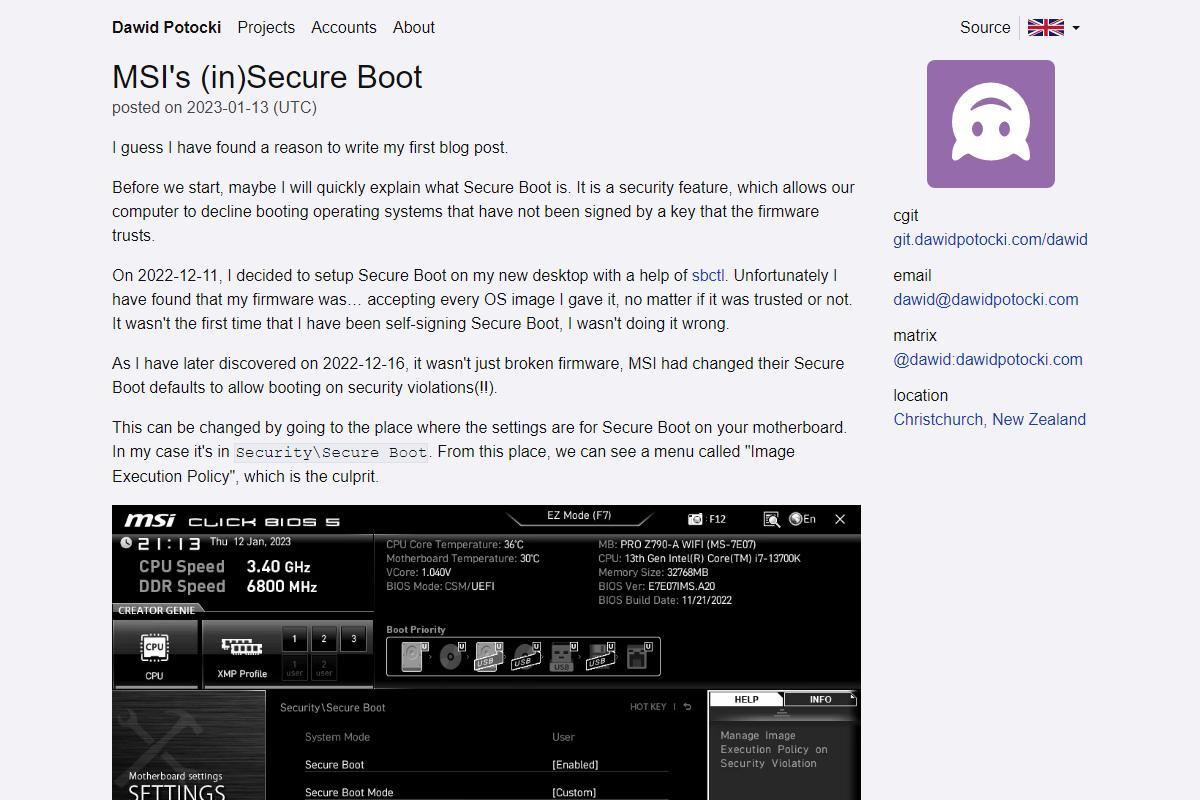Image resolution: width=1200 pixels, height=800 pixels.
Task: Open the Source link in the header
Action: (x=985, y=28)
